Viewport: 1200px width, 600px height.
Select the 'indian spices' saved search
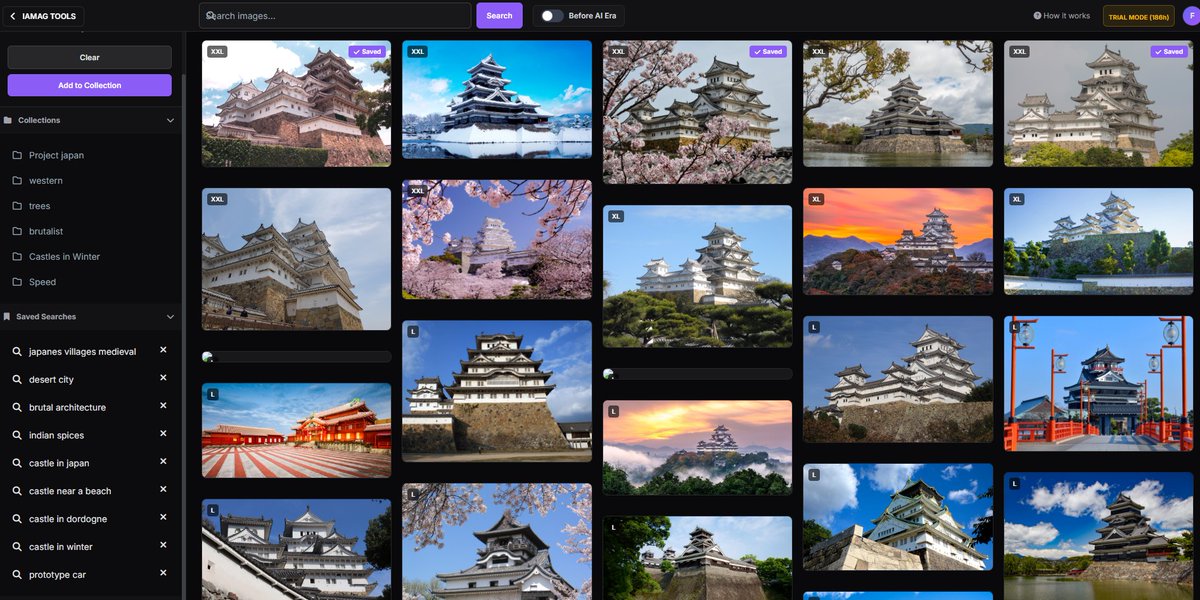tap(56, 436)
